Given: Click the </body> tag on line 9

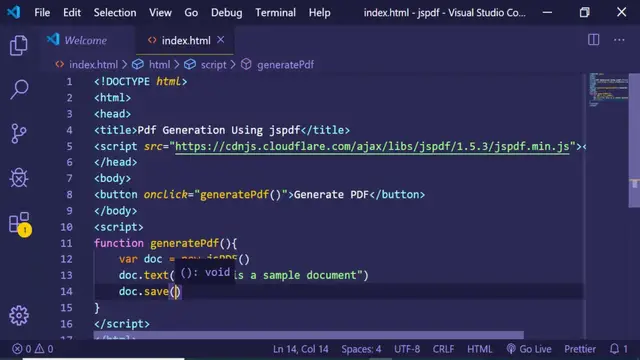Looking at the screenshot, I should click(116, 211).
